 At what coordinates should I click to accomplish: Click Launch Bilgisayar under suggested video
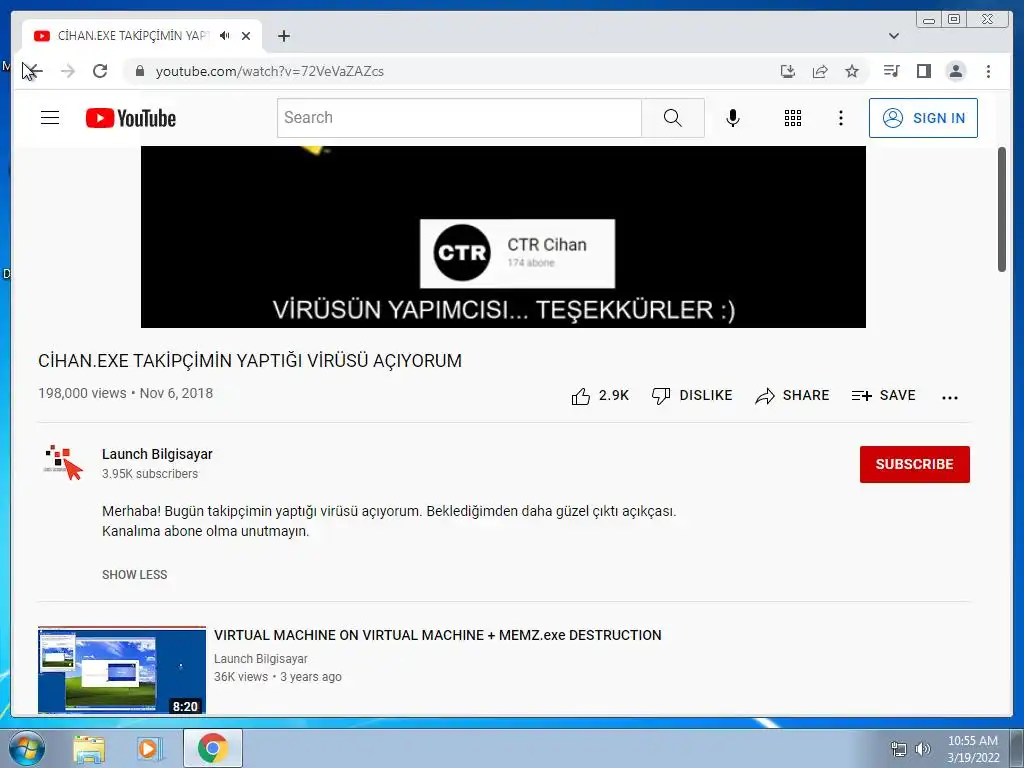(x=261, y=659)
